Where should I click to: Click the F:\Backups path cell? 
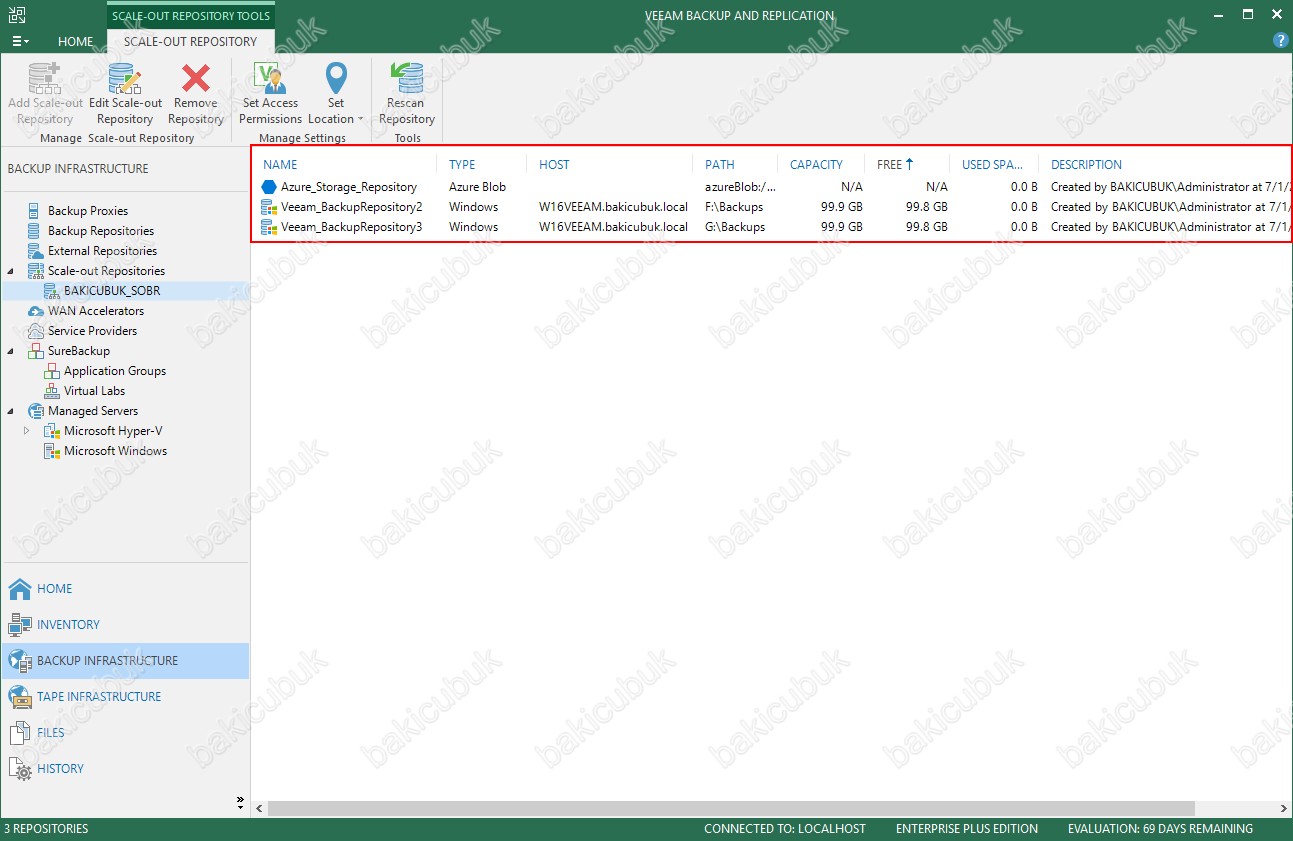tap(734, 207)
